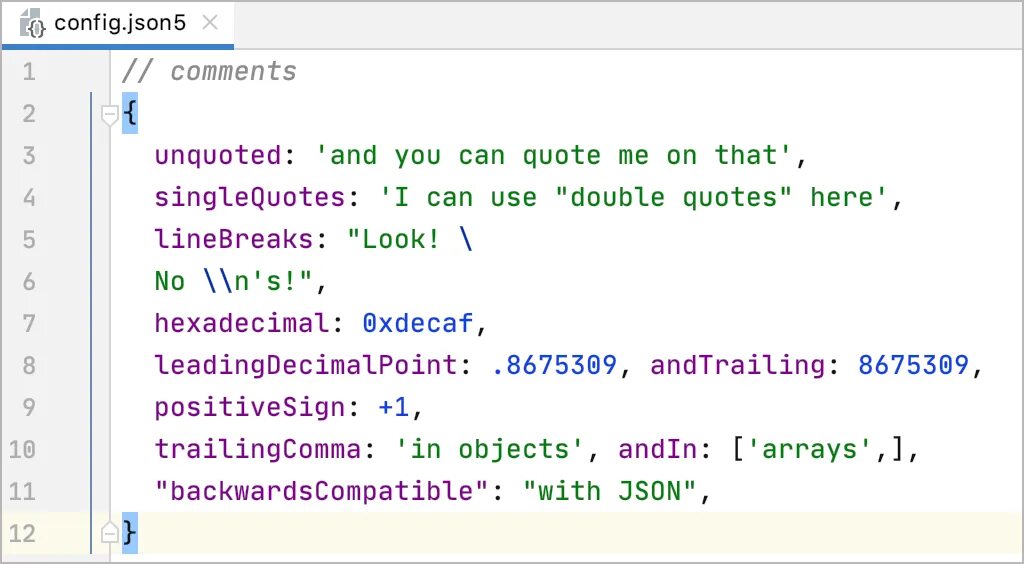Click the 'positiveSign' key
Viewport: 1024px width, 564px height.
click(x=250, y=407)
